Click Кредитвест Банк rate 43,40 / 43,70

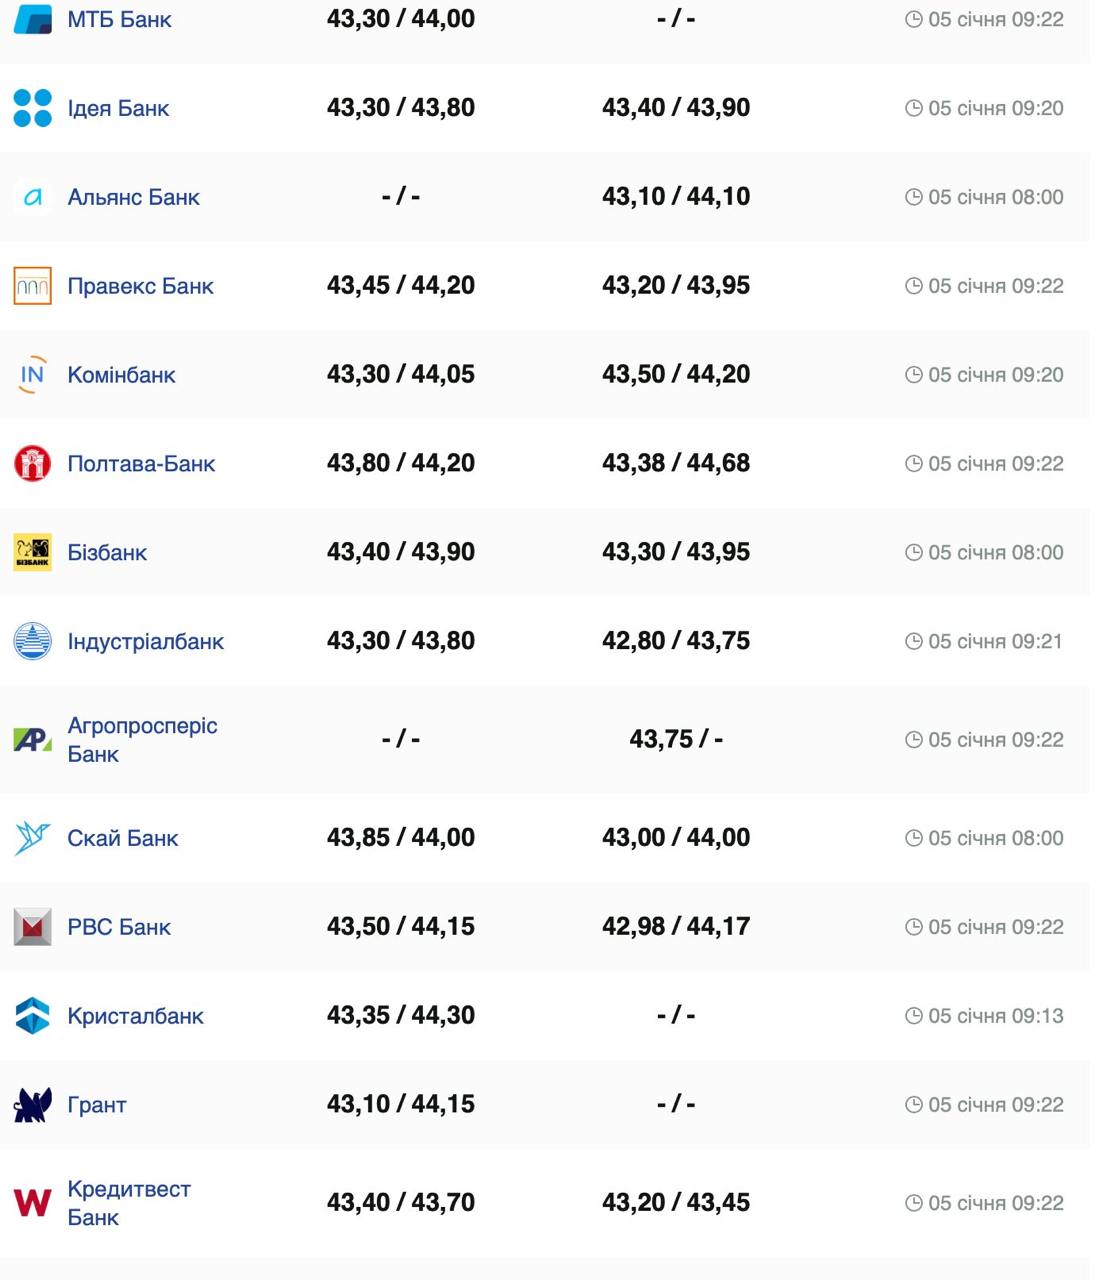400,1202
